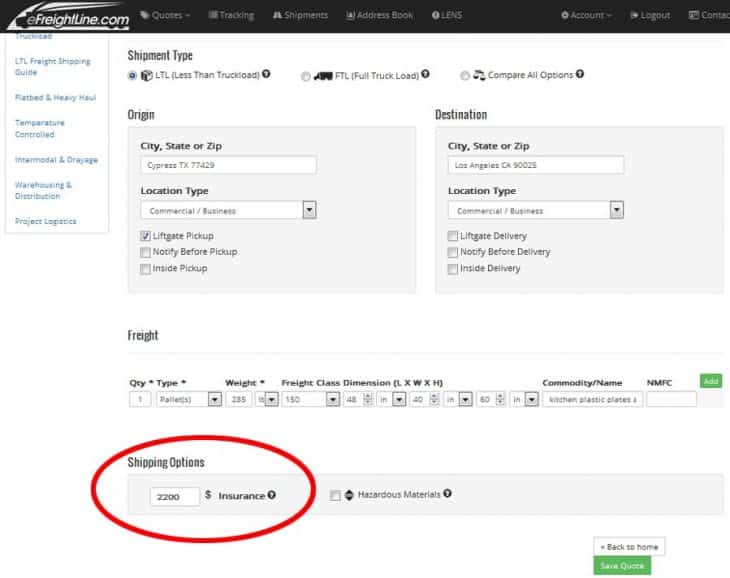The height and width of the screenshot is (578, 730).
Task: Uncheck the Liftgate Pickup checkbox
Action: 146,236
